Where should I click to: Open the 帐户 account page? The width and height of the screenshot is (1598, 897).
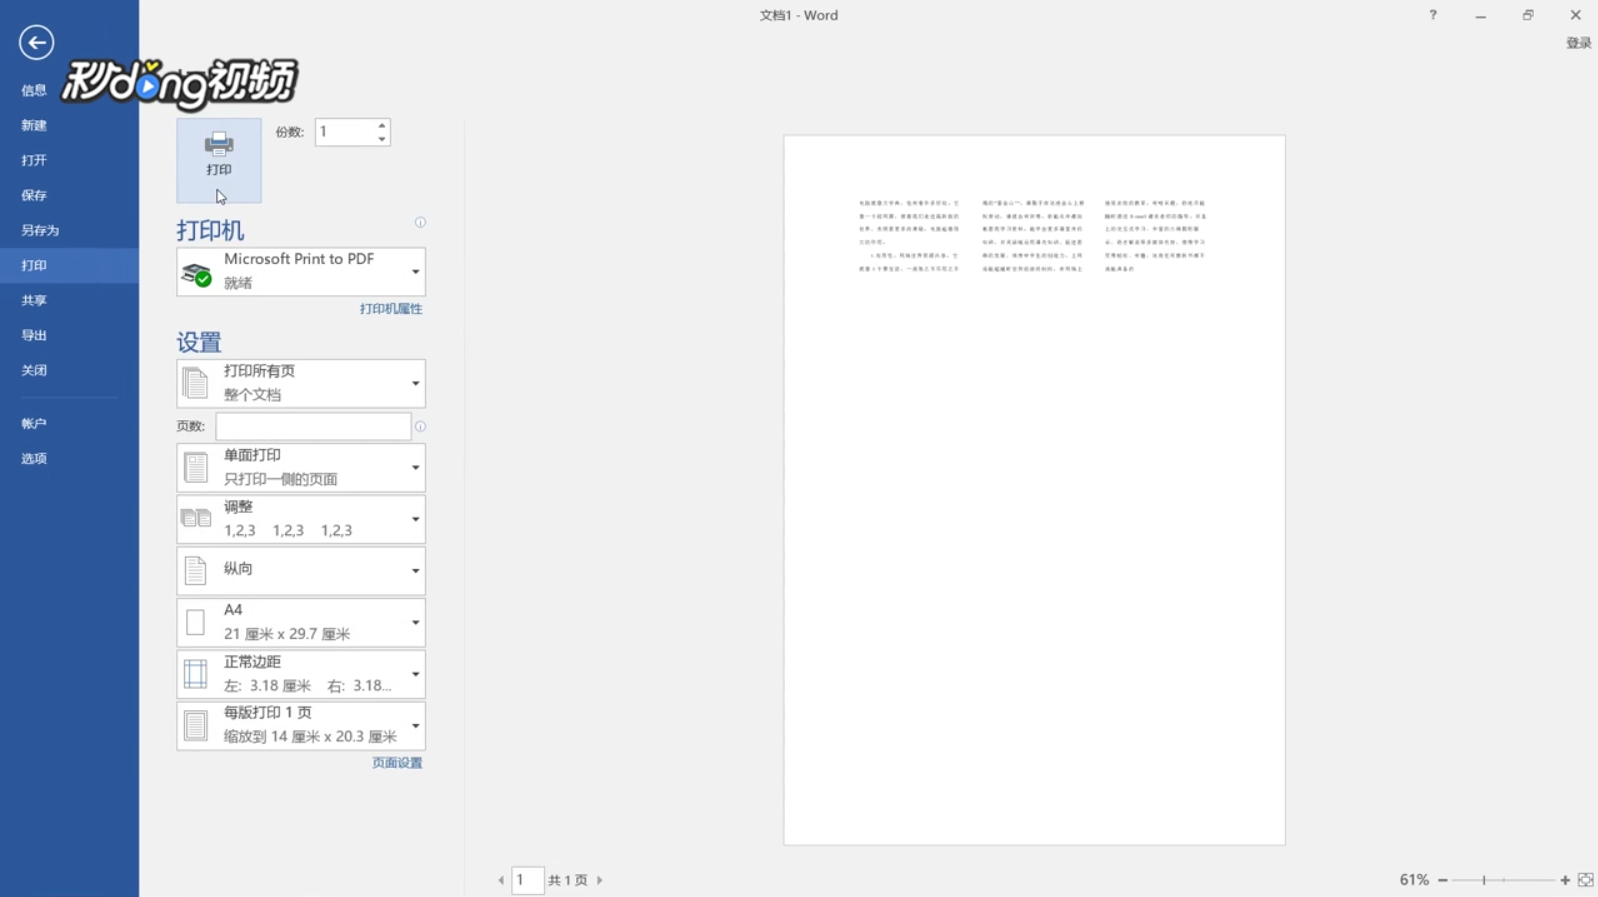point(69,423)
